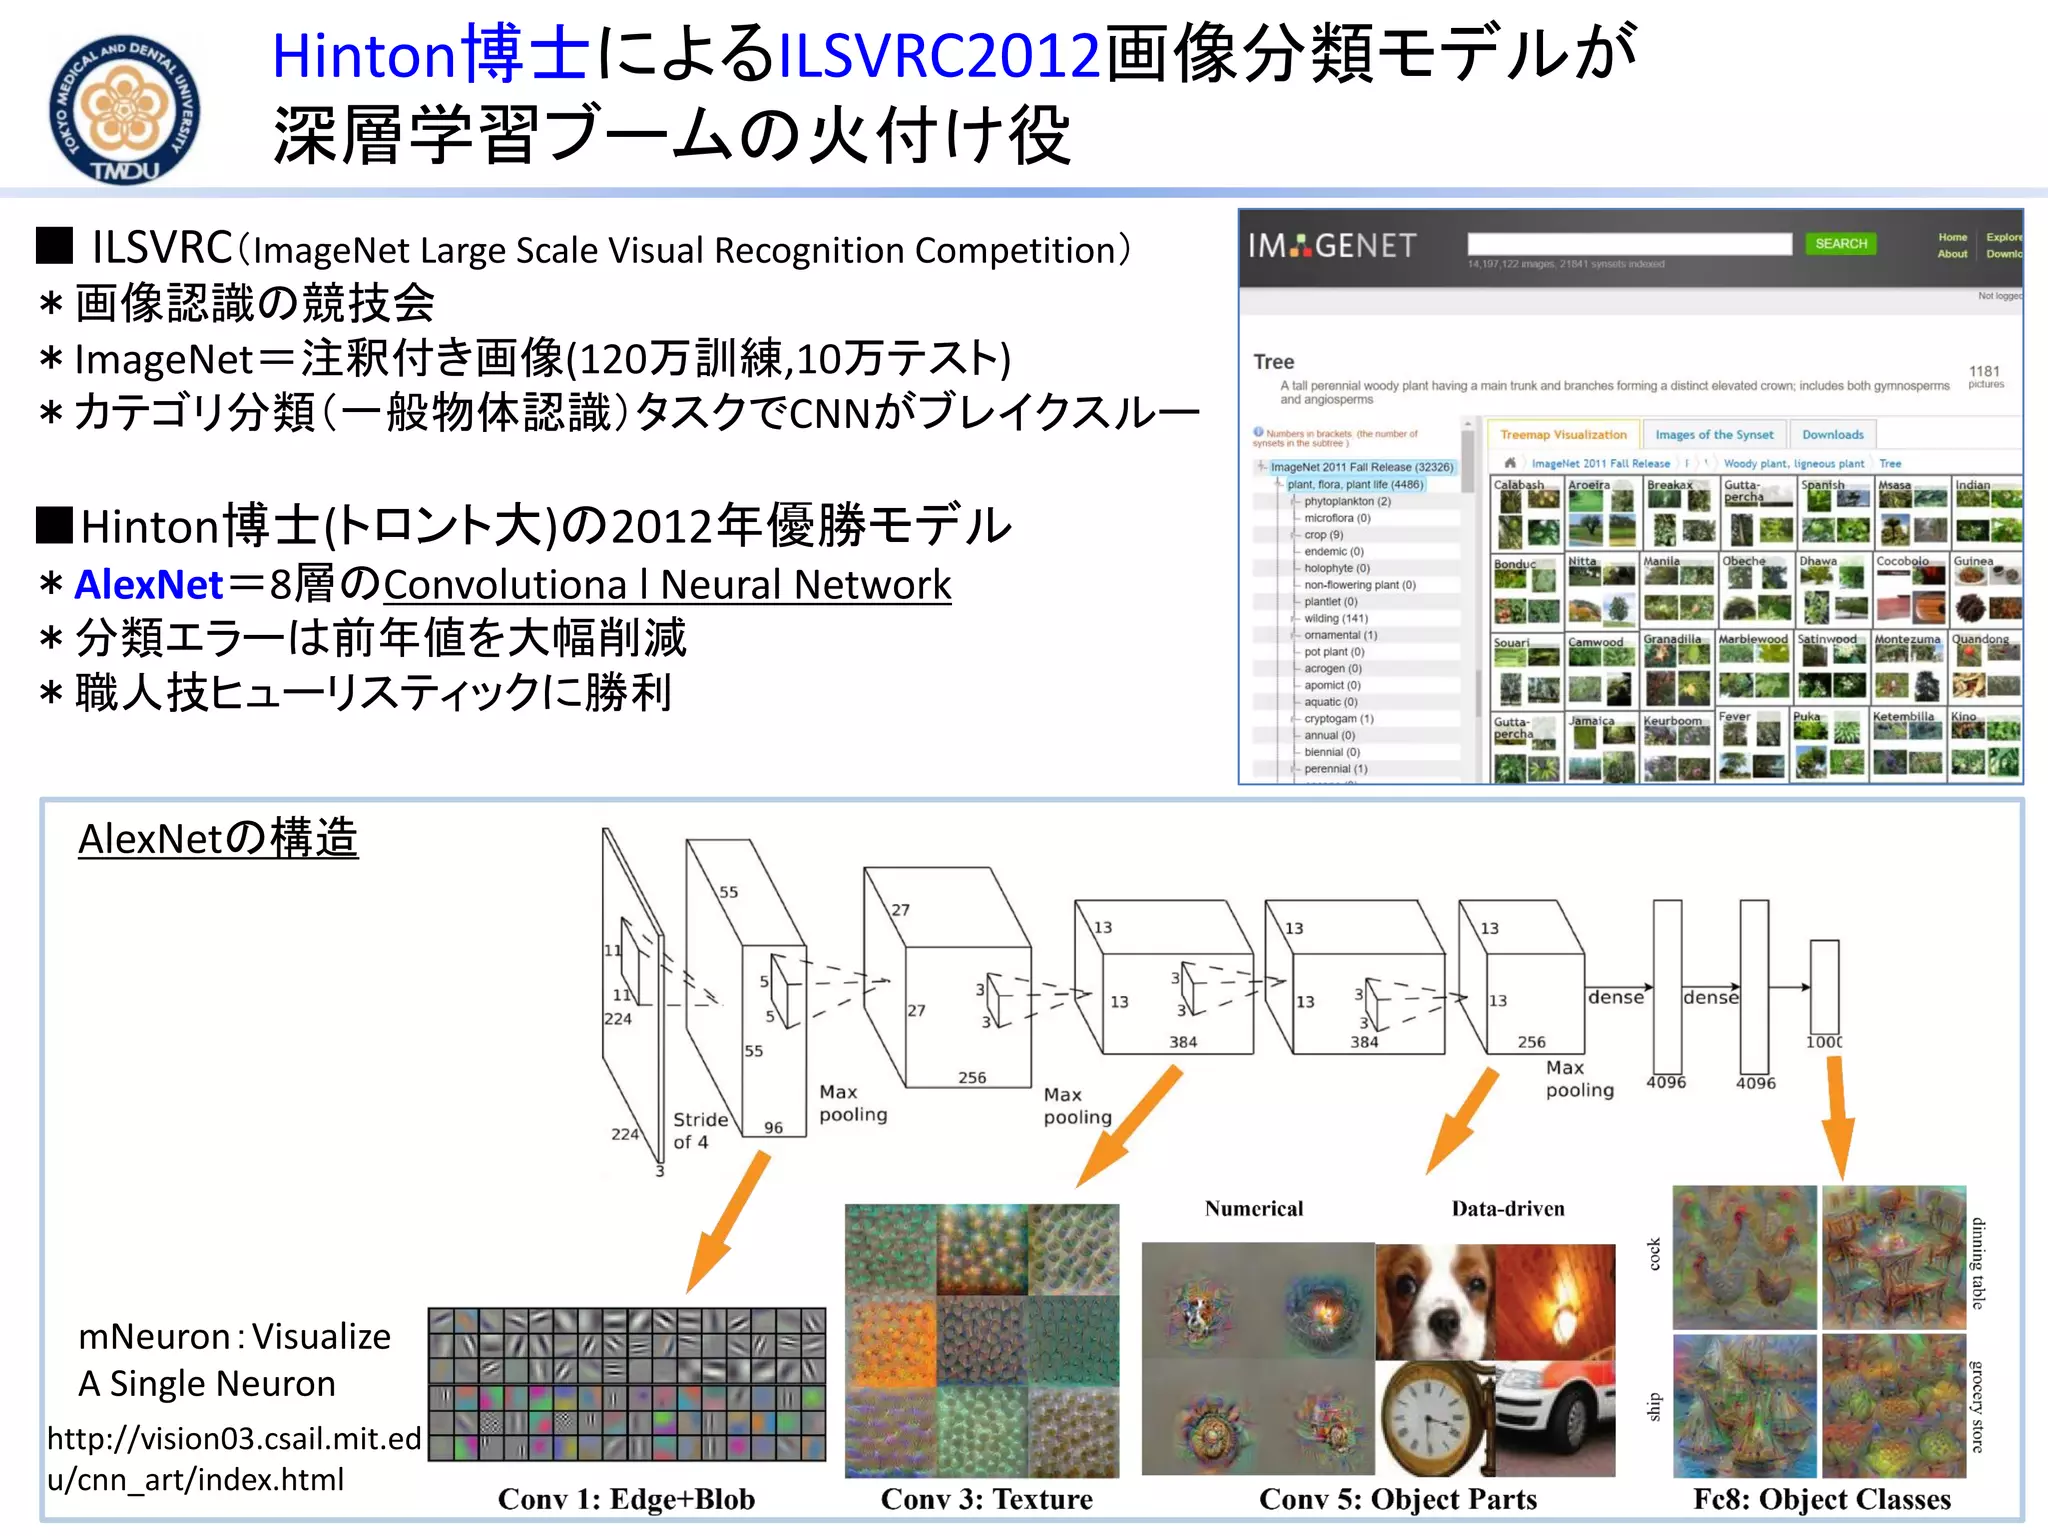
Task: Open the Calabash treemap cell
Action: 1526,513
